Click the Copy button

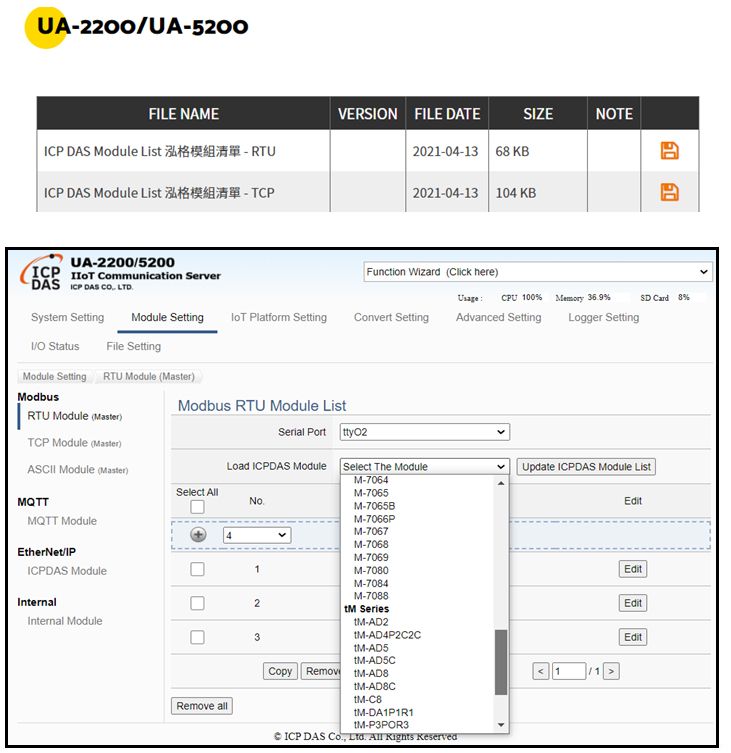pyautogui.click(x=280, y=671)
